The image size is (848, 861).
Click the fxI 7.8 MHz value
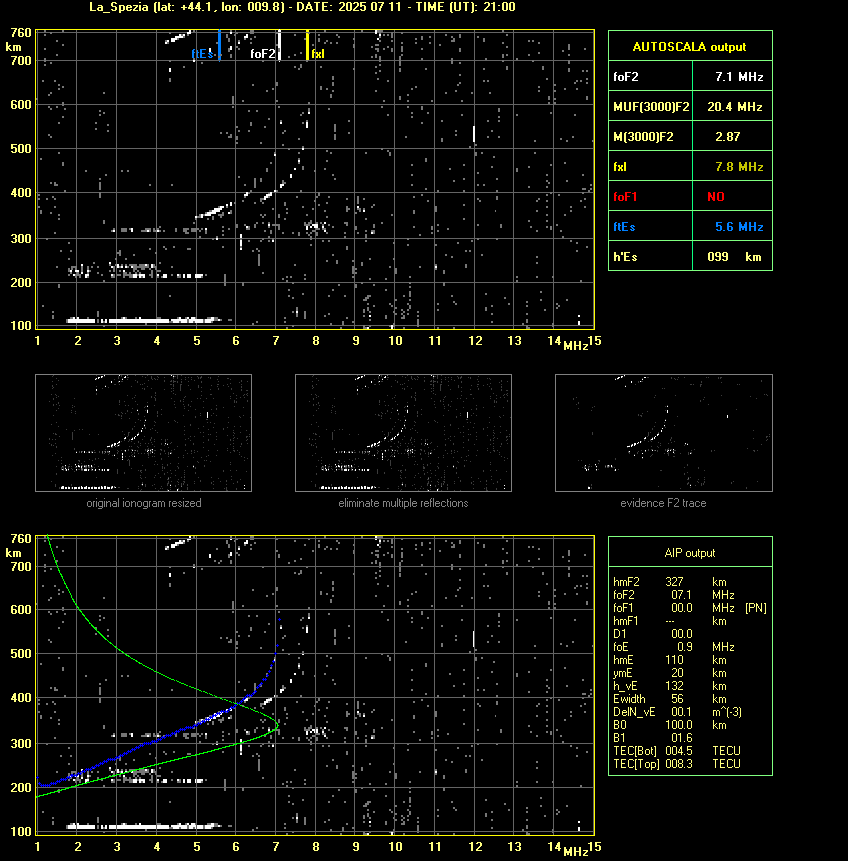739,166
